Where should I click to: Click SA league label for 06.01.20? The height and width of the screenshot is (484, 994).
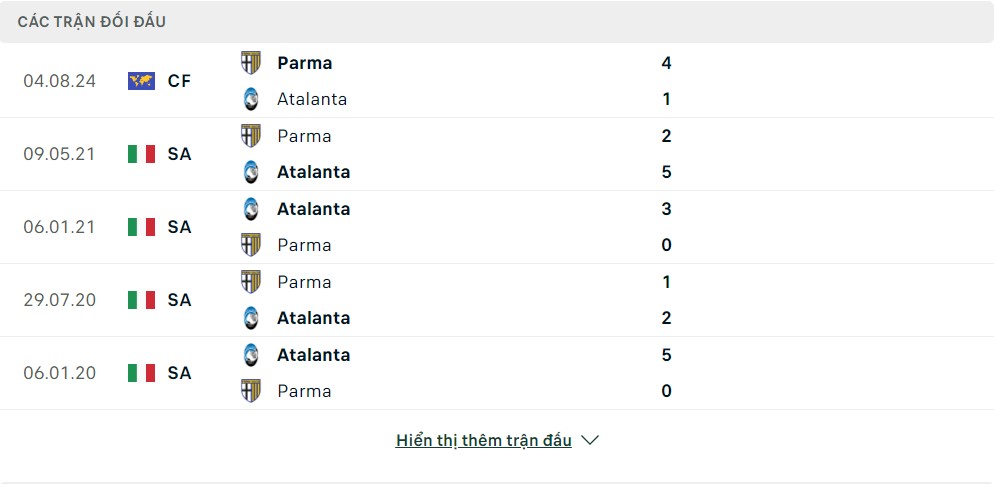[179, 373]
